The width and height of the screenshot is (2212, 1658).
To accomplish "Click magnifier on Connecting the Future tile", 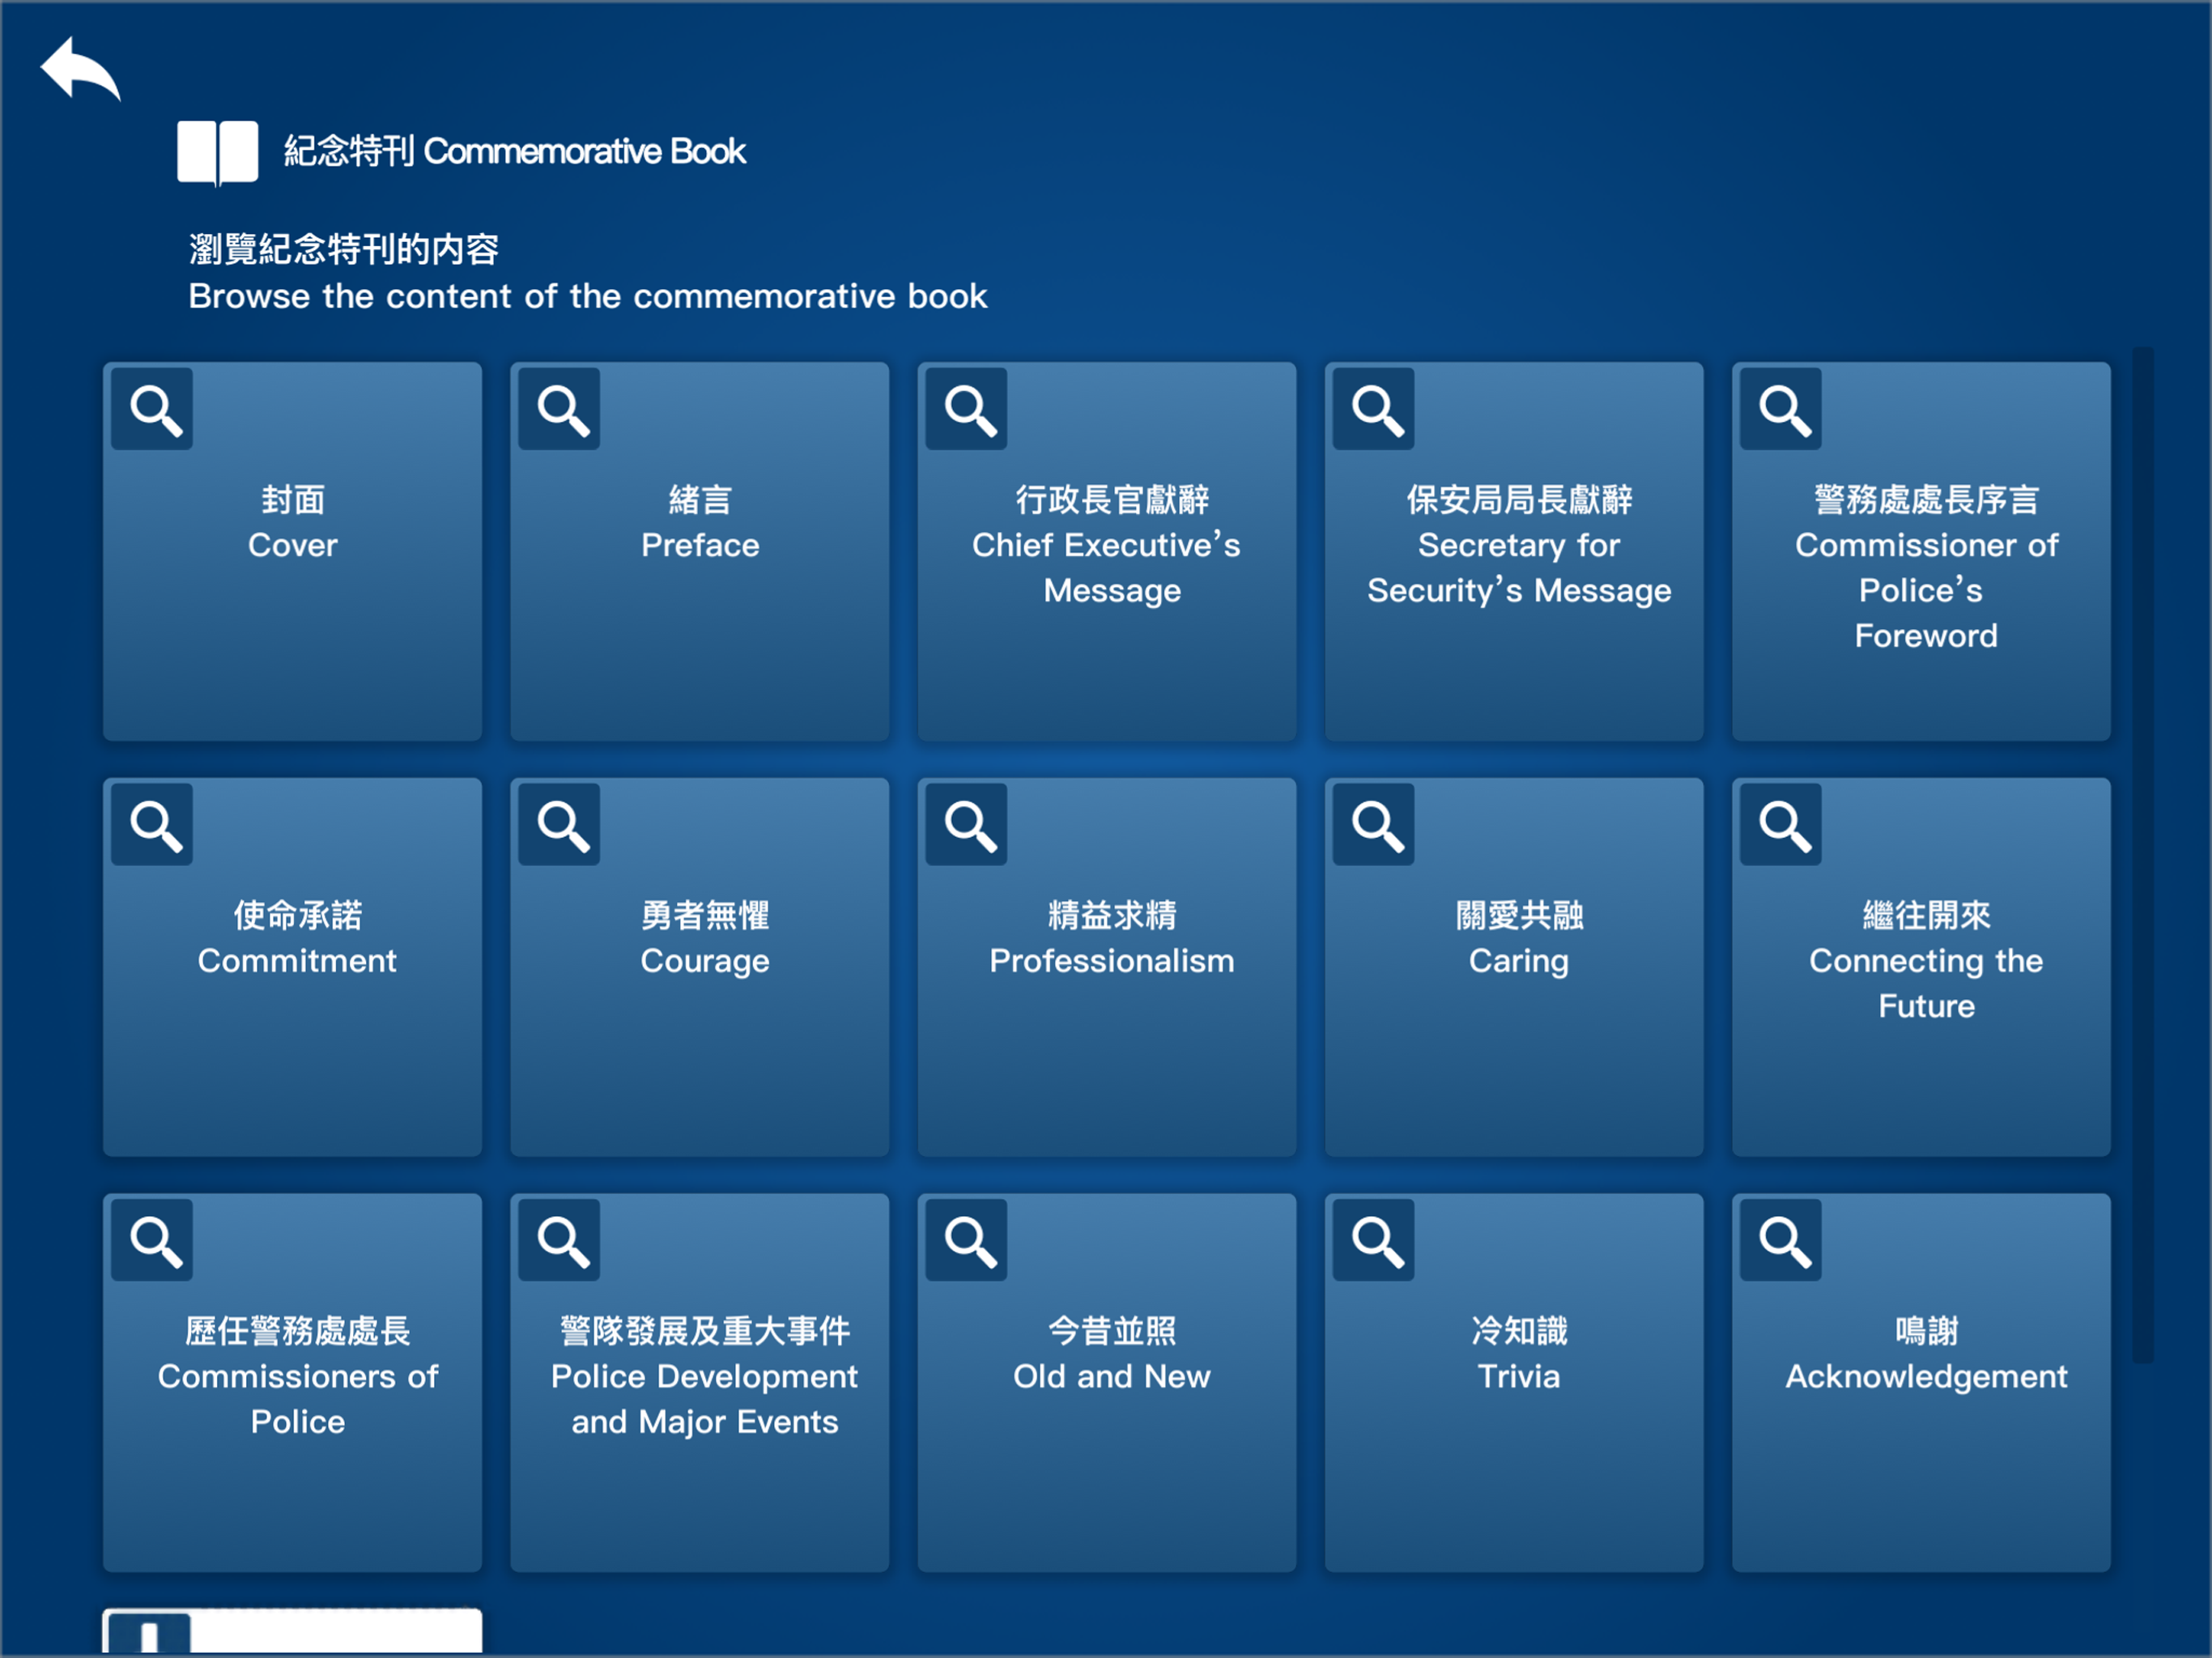I will pyautogui.click(x=1780, y=825).
